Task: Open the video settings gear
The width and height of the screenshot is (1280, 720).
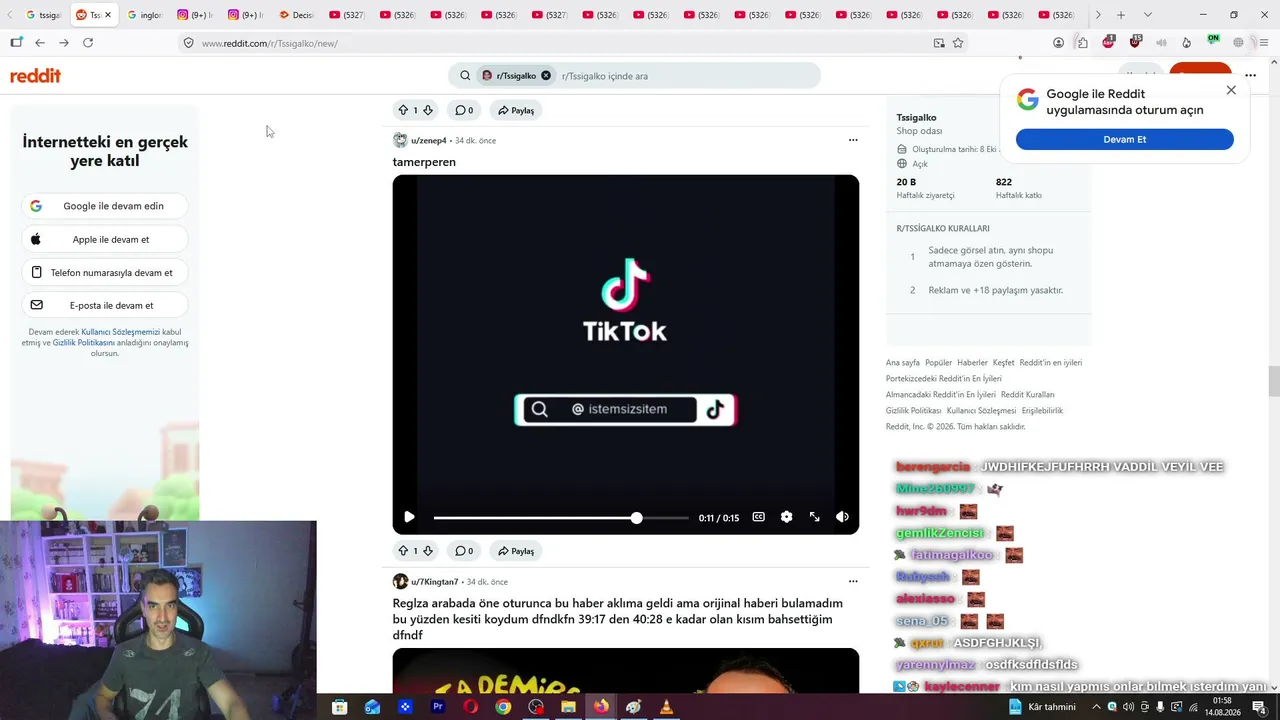Action: [x=786, y=517]
